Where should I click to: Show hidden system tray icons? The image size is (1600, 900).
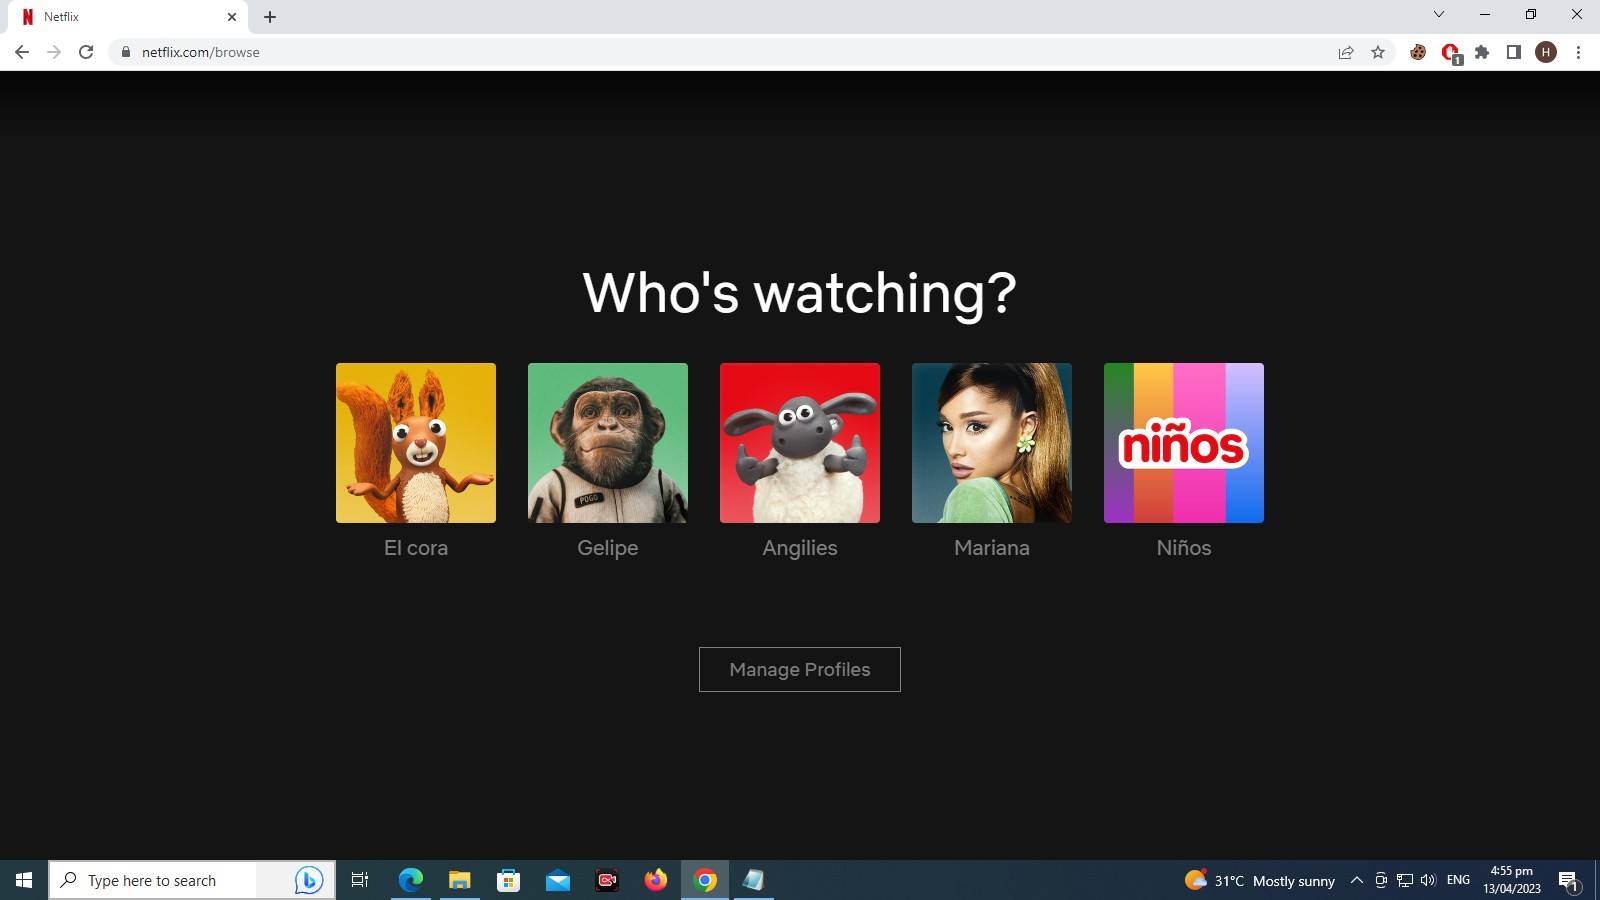coord(1357,880)
